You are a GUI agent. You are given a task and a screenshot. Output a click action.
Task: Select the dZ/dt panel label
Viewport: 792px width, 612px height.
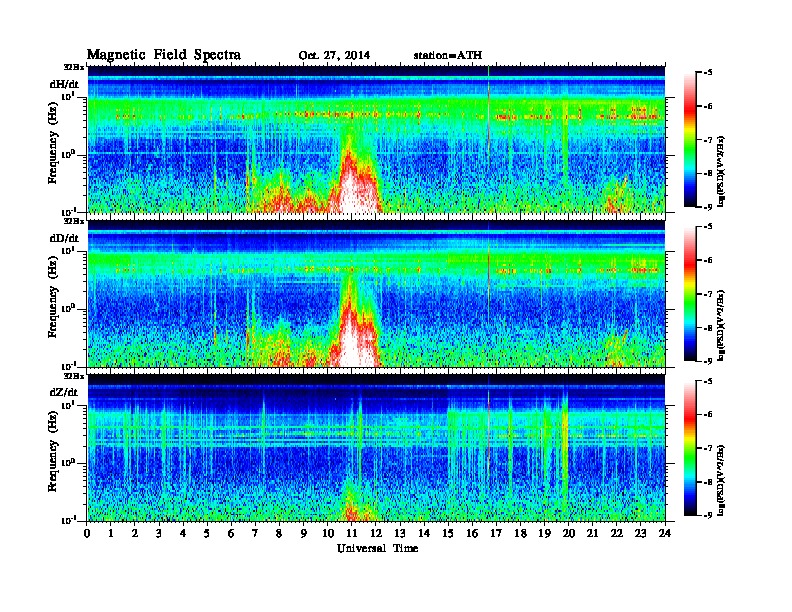64,392
